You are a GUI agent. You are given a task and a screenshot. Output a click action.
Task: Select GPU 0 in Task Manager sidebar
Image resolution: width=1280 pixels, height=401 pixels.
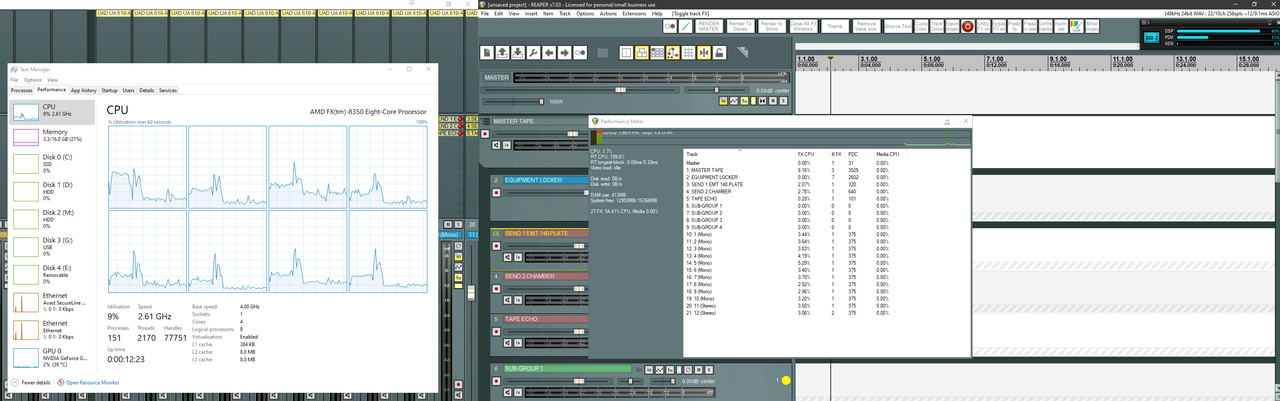coord(51,357)
